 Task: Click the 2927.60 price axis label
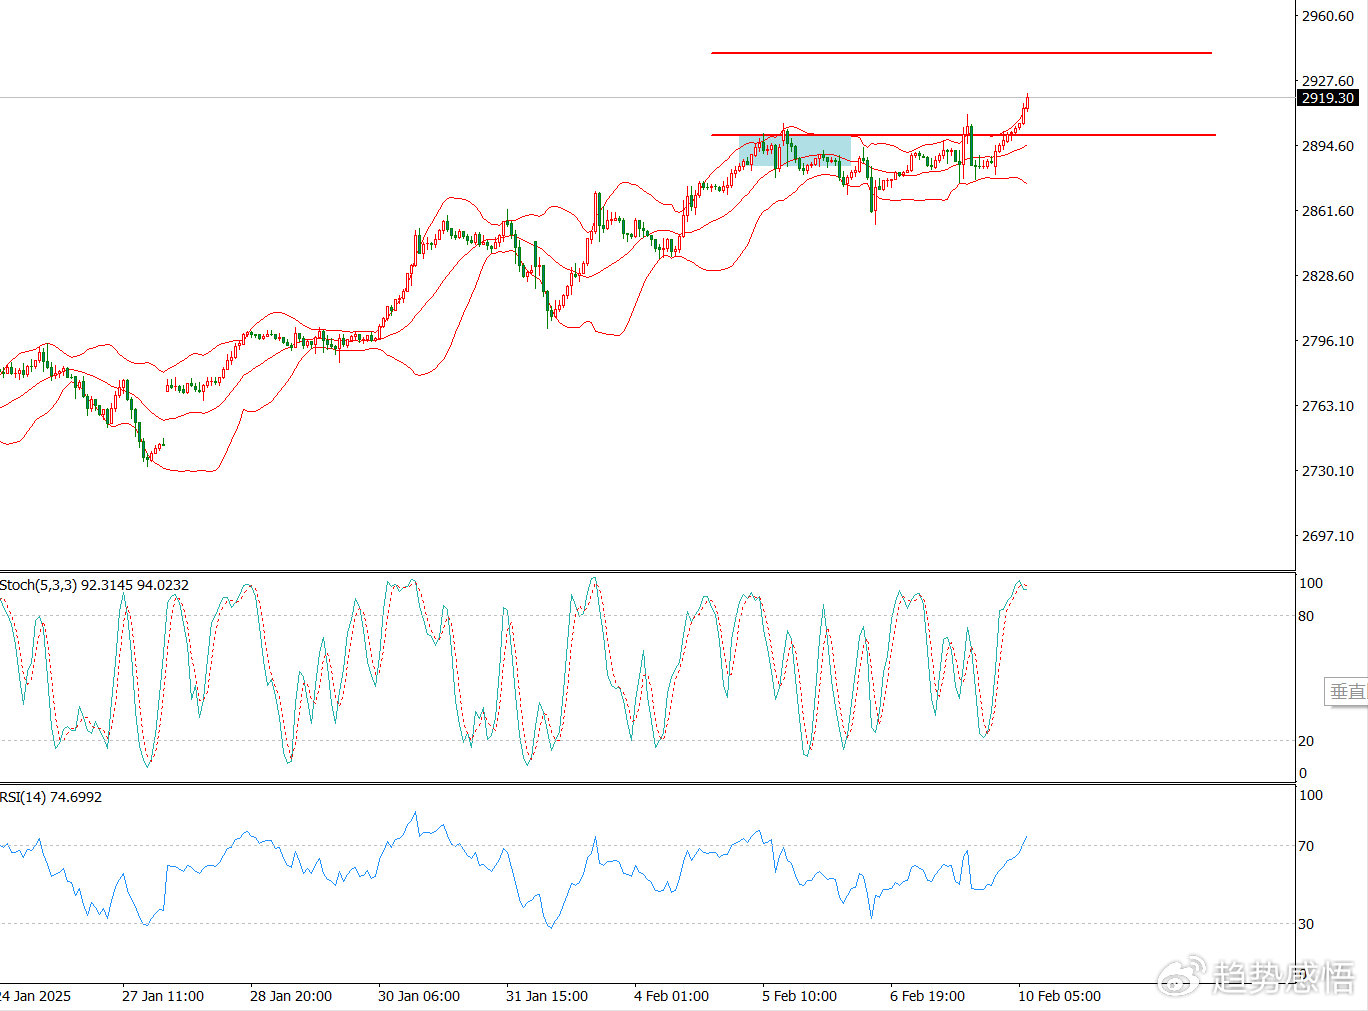pos(1327,81)
